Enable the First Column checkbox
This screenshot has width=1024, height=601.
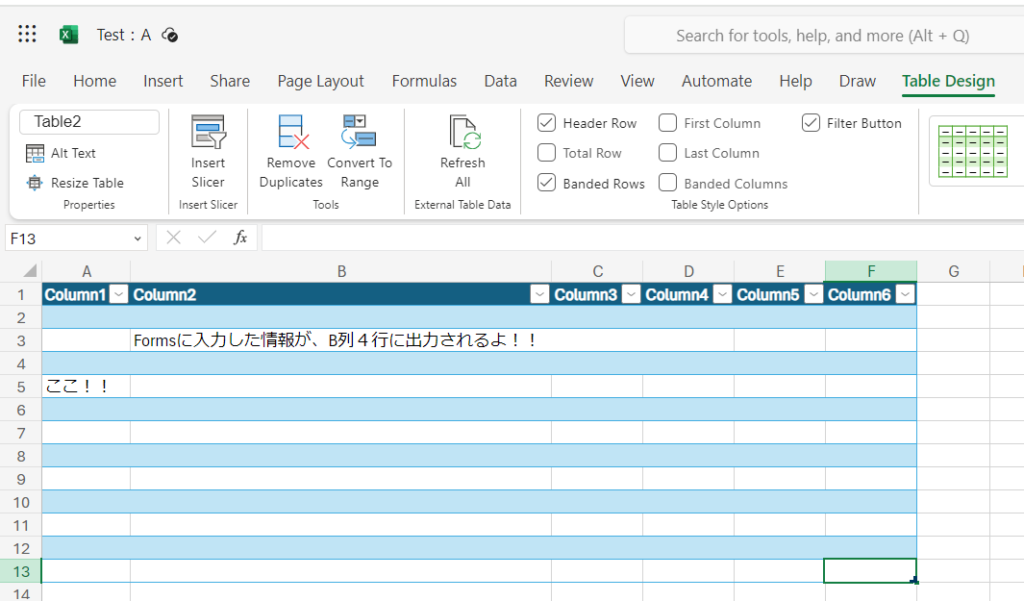click(668, 123)
